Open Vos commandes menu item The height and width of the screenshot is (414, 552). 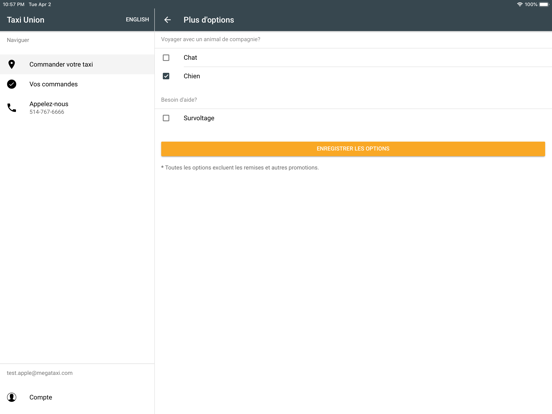pos(77,84)
